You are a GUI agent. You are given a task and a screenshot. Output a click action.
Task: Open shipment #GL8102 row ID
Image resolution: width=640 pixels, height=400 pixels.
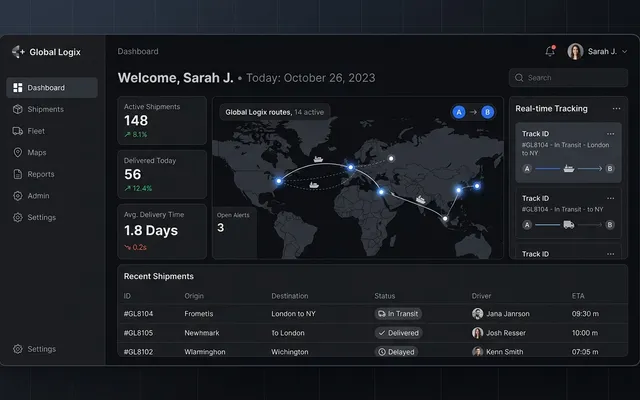[138, 352]
